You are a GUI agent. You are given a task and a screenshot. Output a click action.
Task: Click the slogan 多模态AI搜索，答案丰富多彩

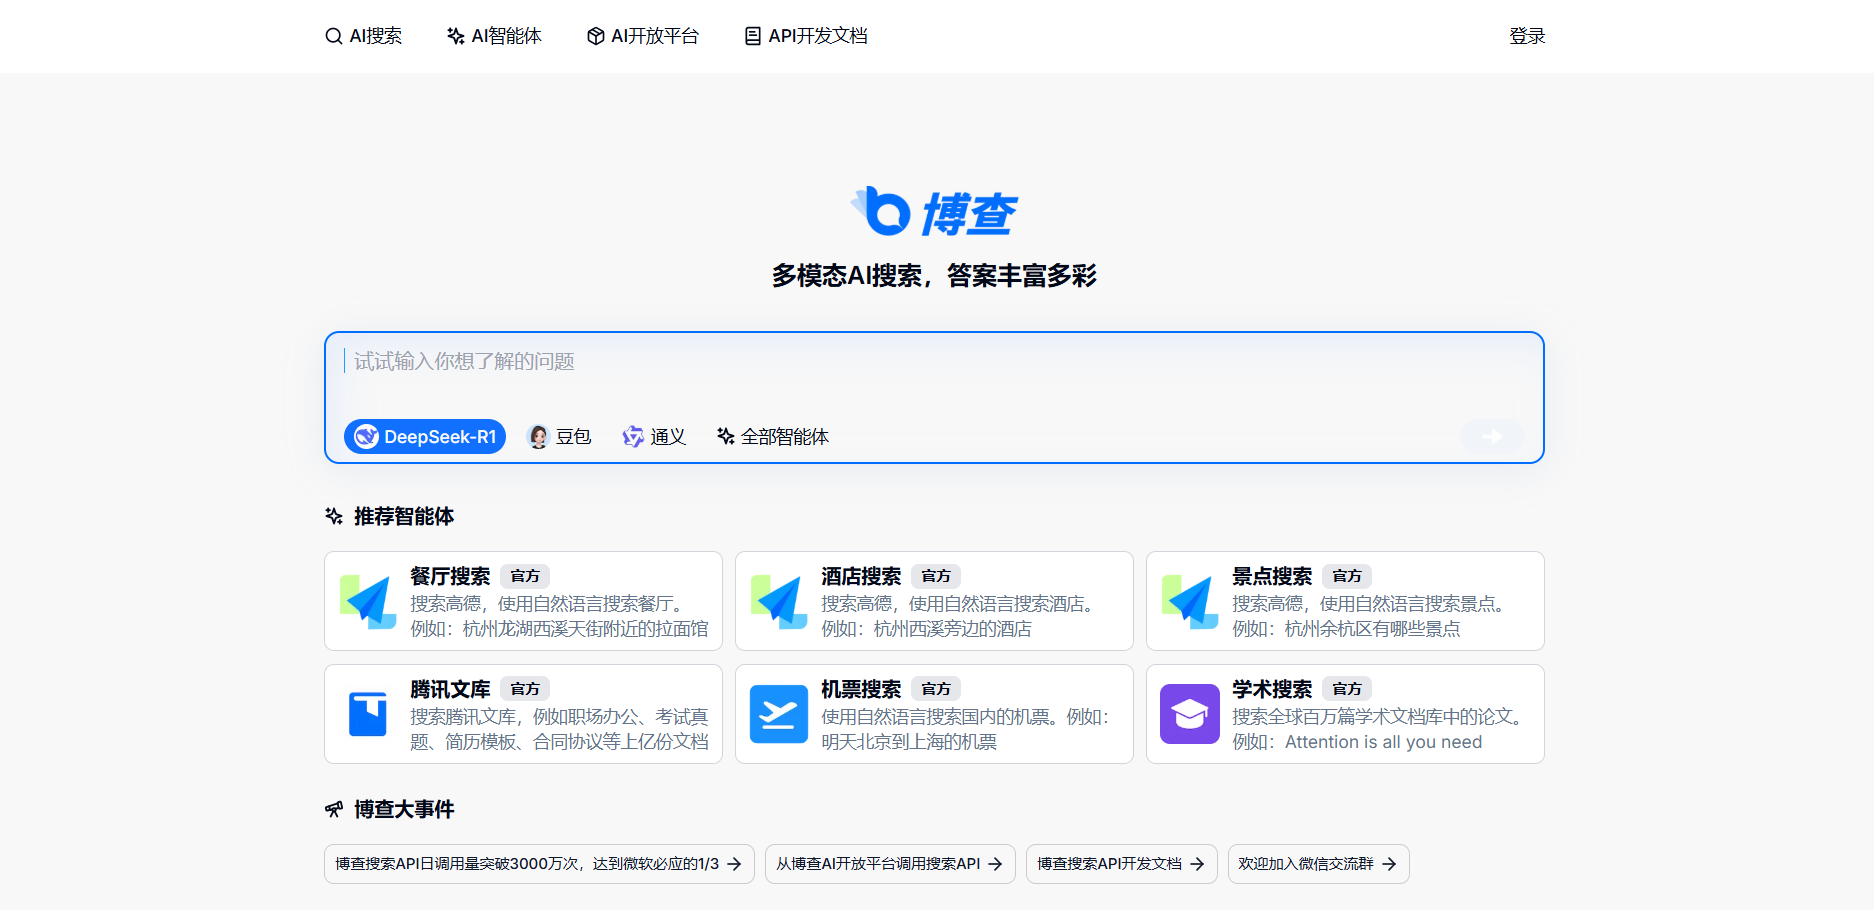(x=934, y=276)
